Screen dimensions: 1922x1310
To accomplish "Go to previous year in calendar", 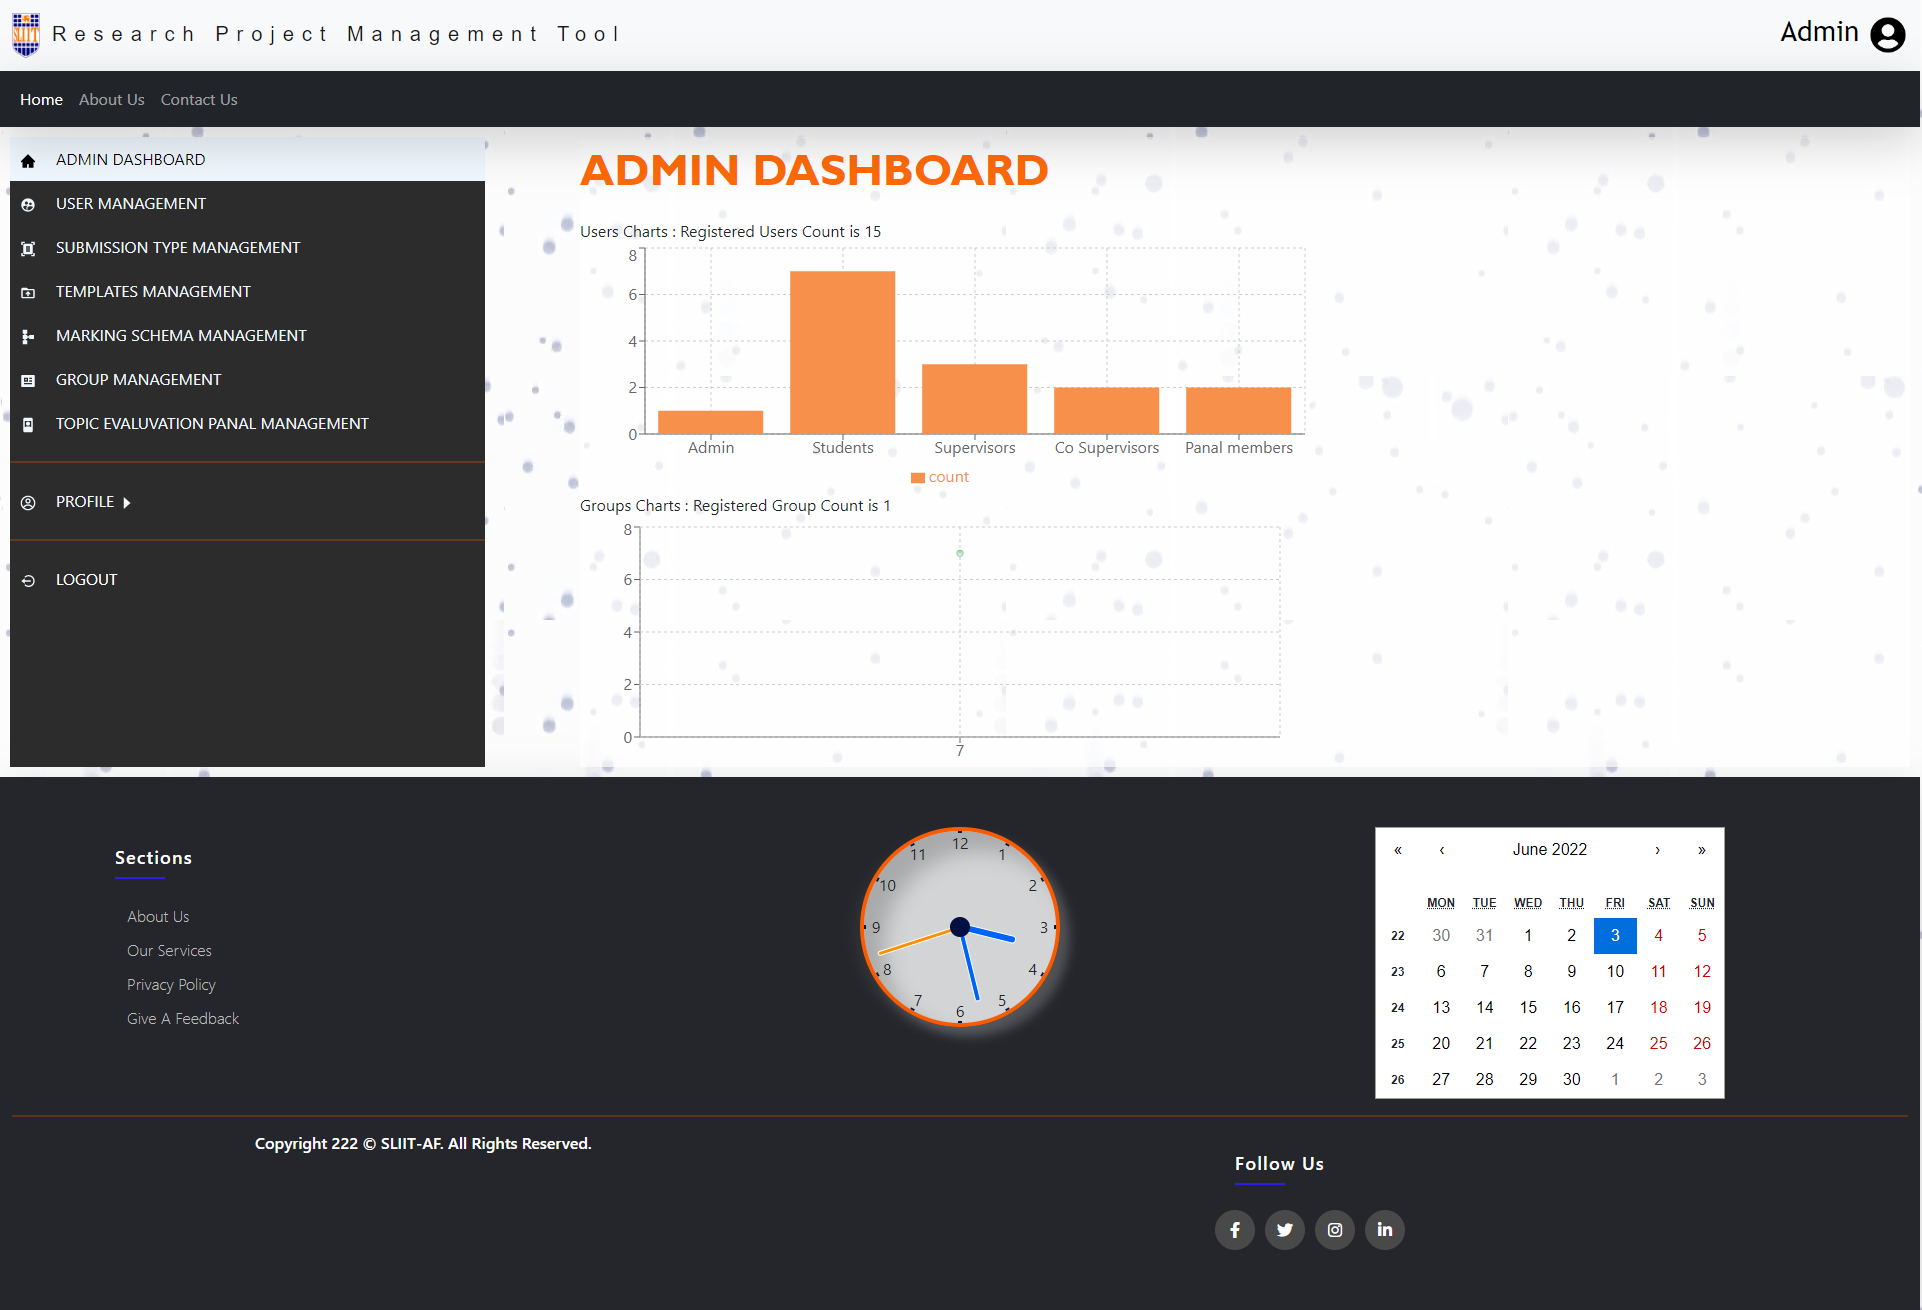I will (x=1398, y=850).
